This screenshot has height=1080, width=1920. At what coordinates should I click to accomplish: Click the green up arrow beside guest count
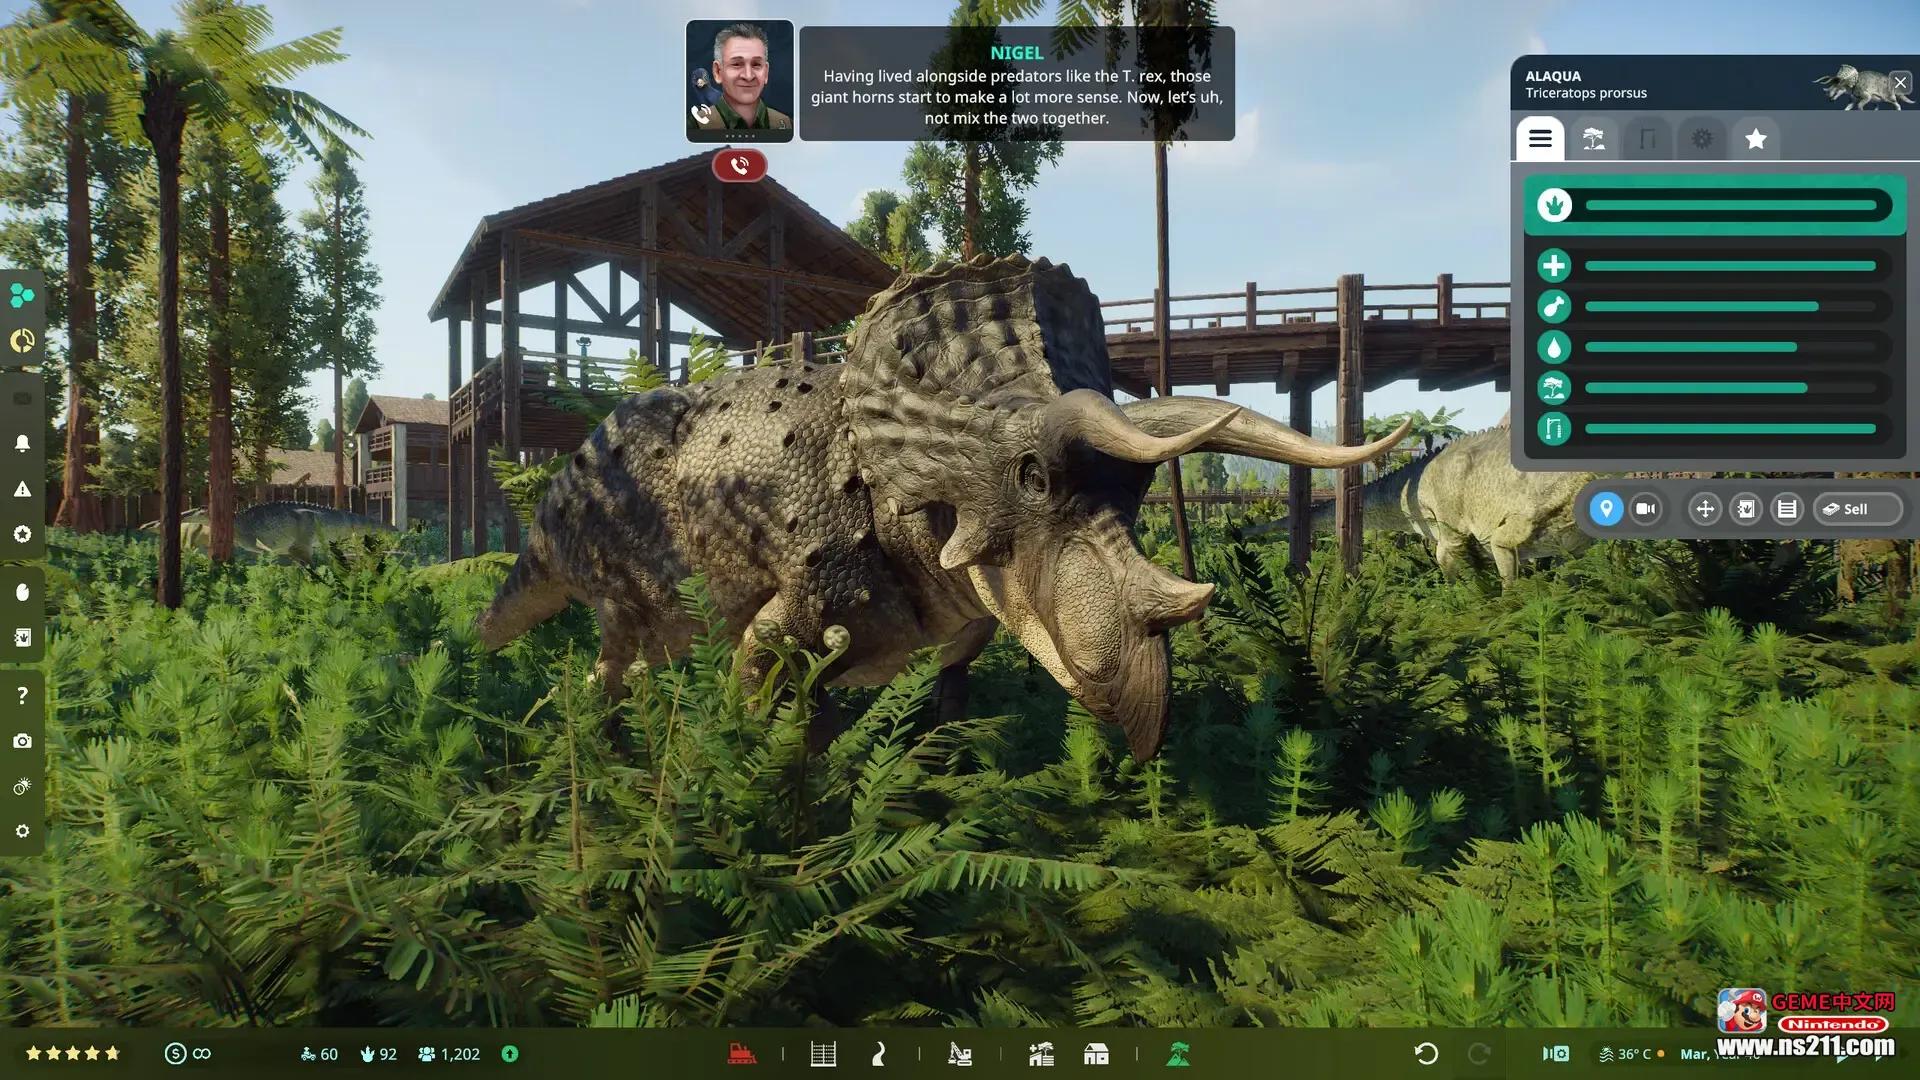(510, 1053)
